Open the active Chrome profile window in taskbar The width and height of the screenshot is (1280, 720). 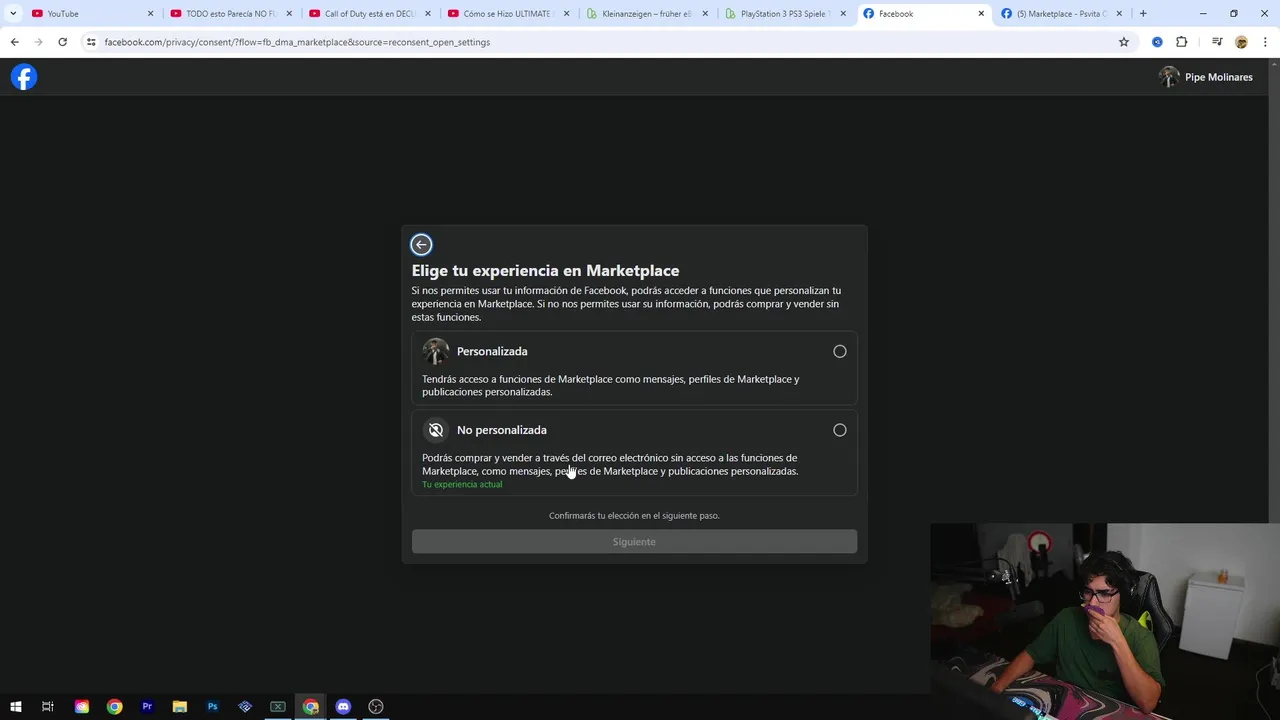point(311,706)
